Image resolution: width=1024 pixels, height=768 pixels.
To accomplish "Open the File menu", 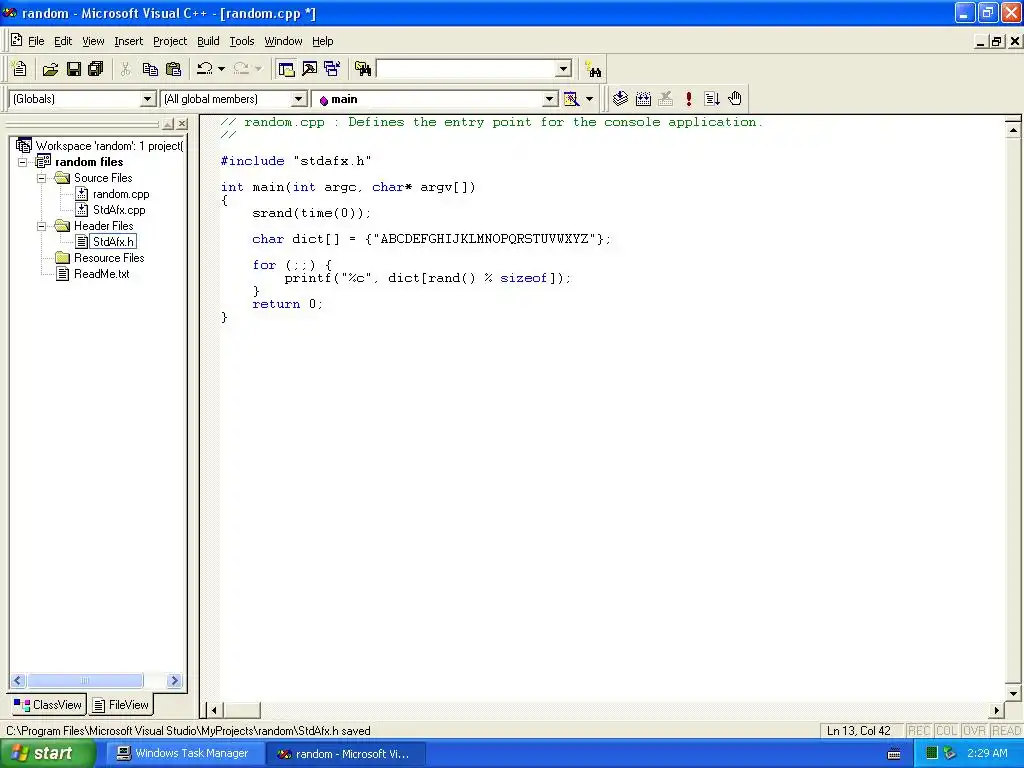I will point(36,41).
